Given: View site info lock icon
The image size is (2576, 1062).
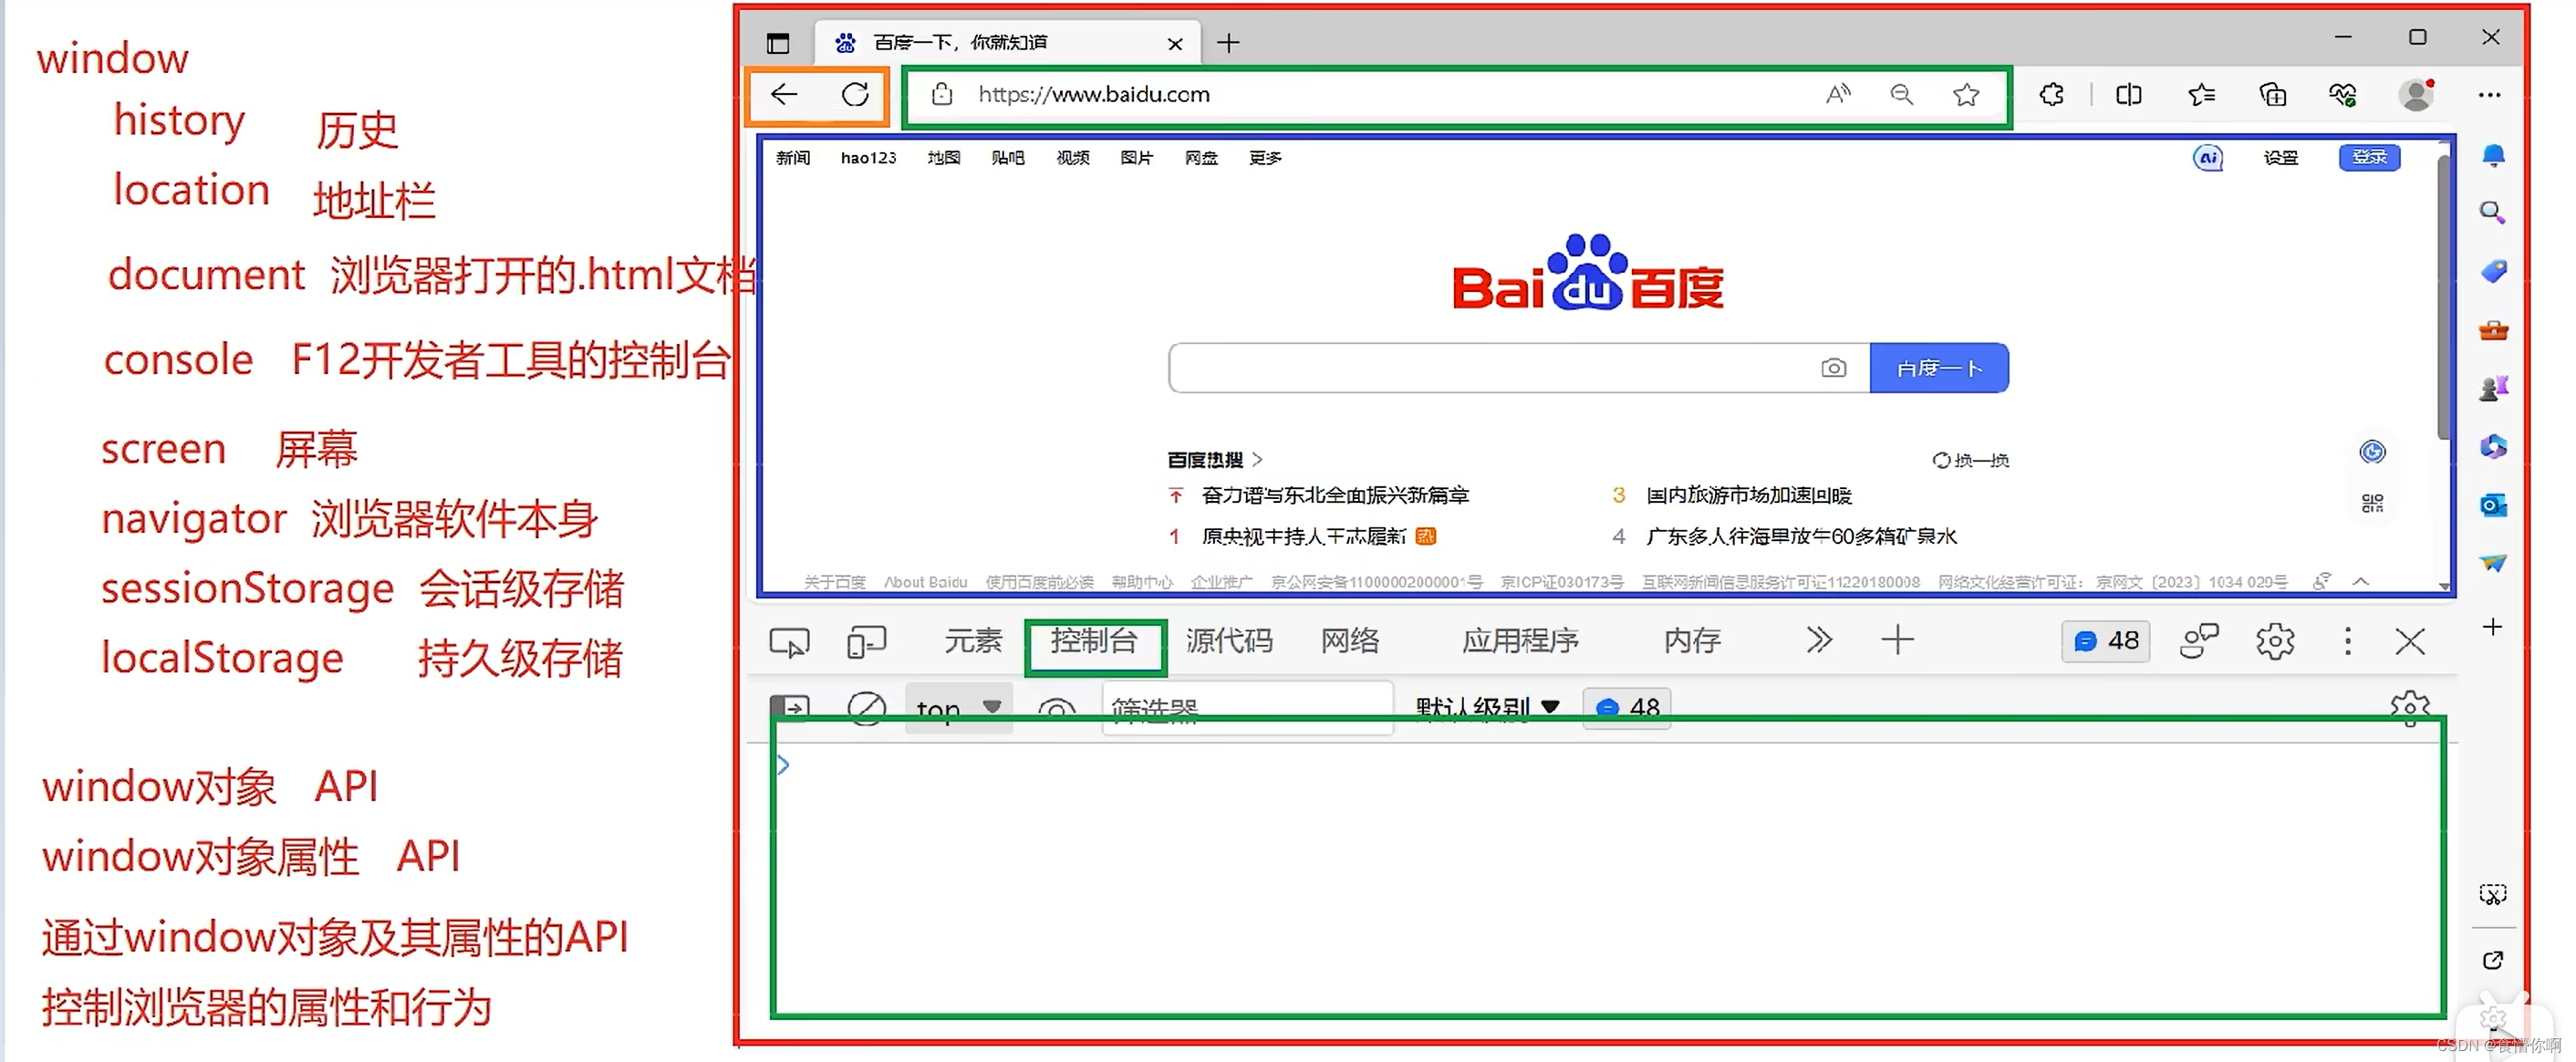Looking at the screenshot, I should pos(941,95).
